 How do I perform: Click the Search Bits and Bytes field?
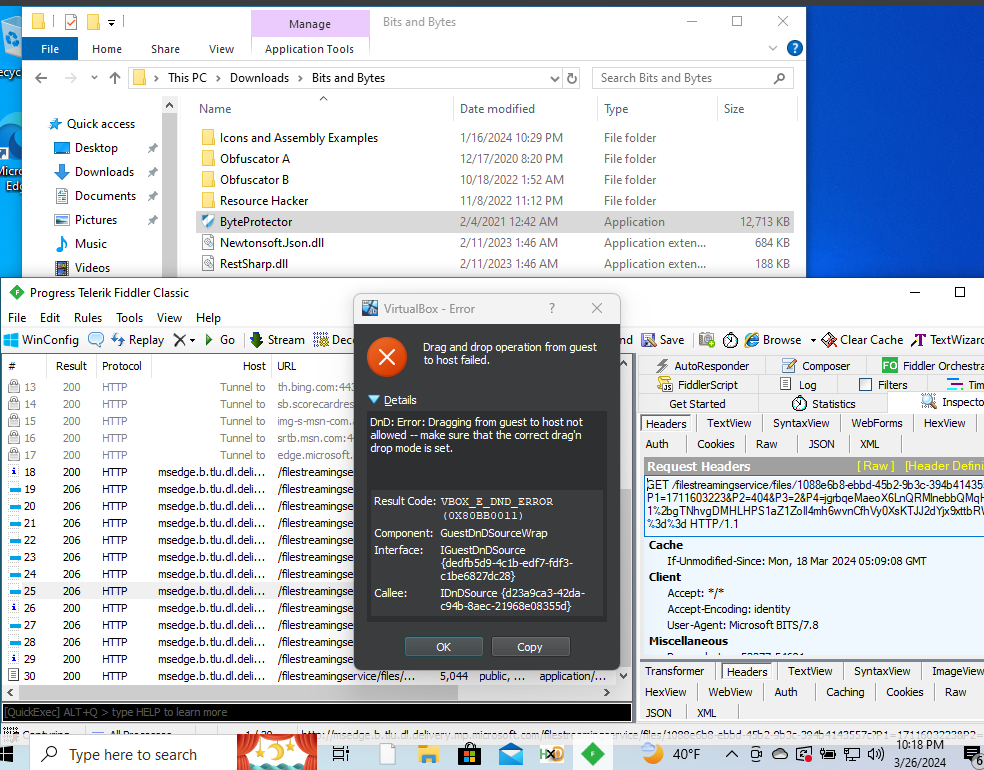[692, 78]
